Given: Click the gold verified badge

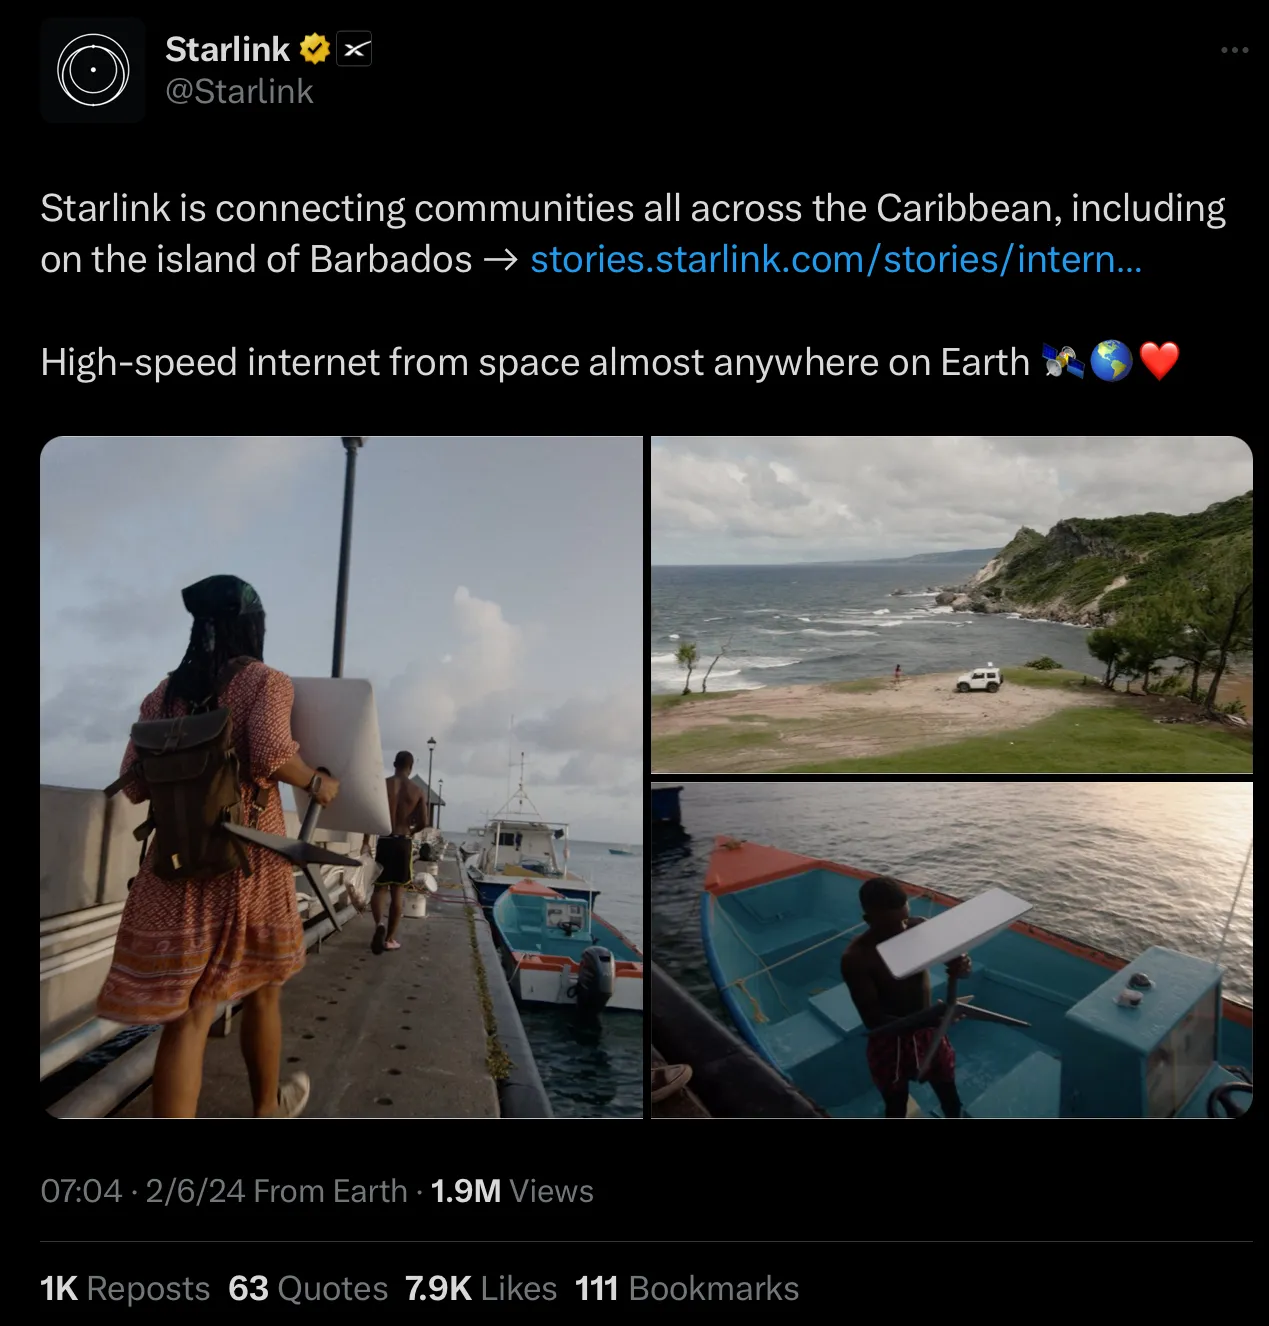Looking at the screenshot, I should pyautogui.click(x=315, y=49).
